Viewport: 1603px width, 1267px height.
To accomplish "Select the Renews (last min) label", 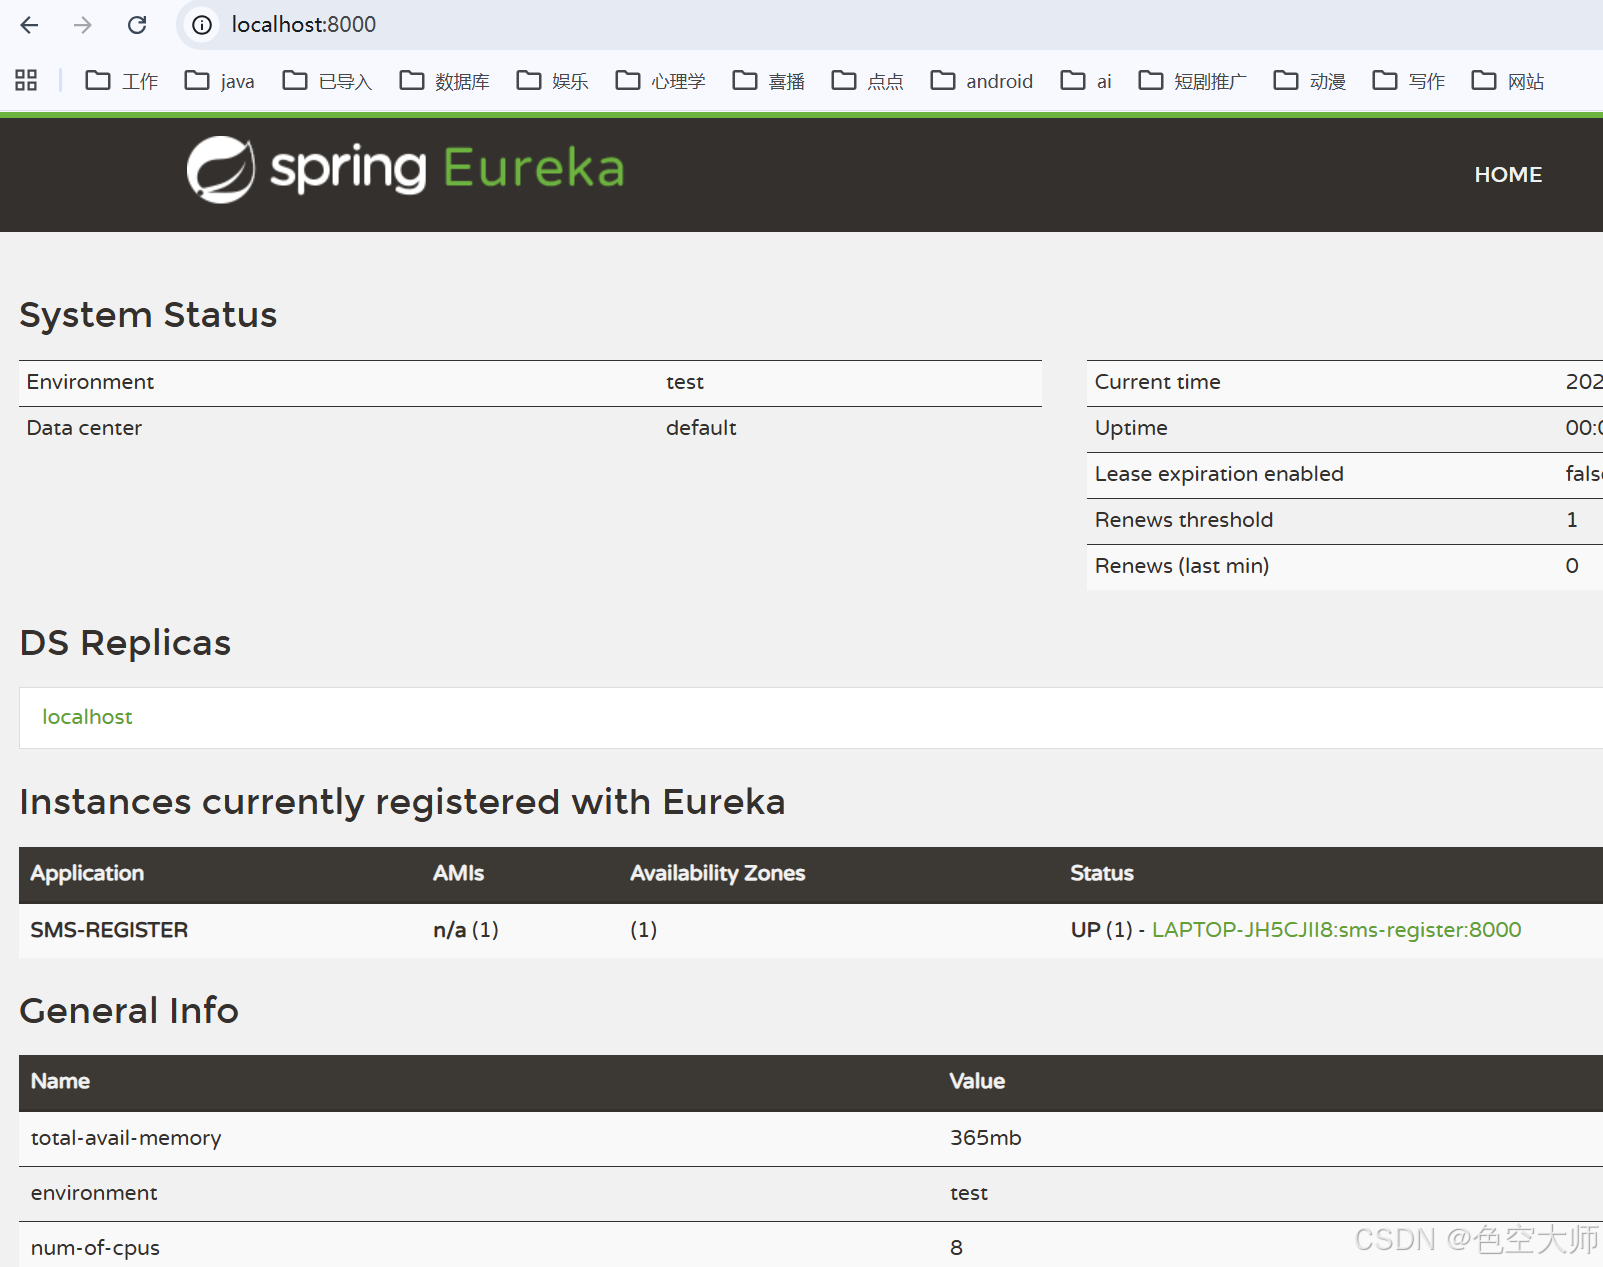I will pyautogui.click(x=1182, y=566).
